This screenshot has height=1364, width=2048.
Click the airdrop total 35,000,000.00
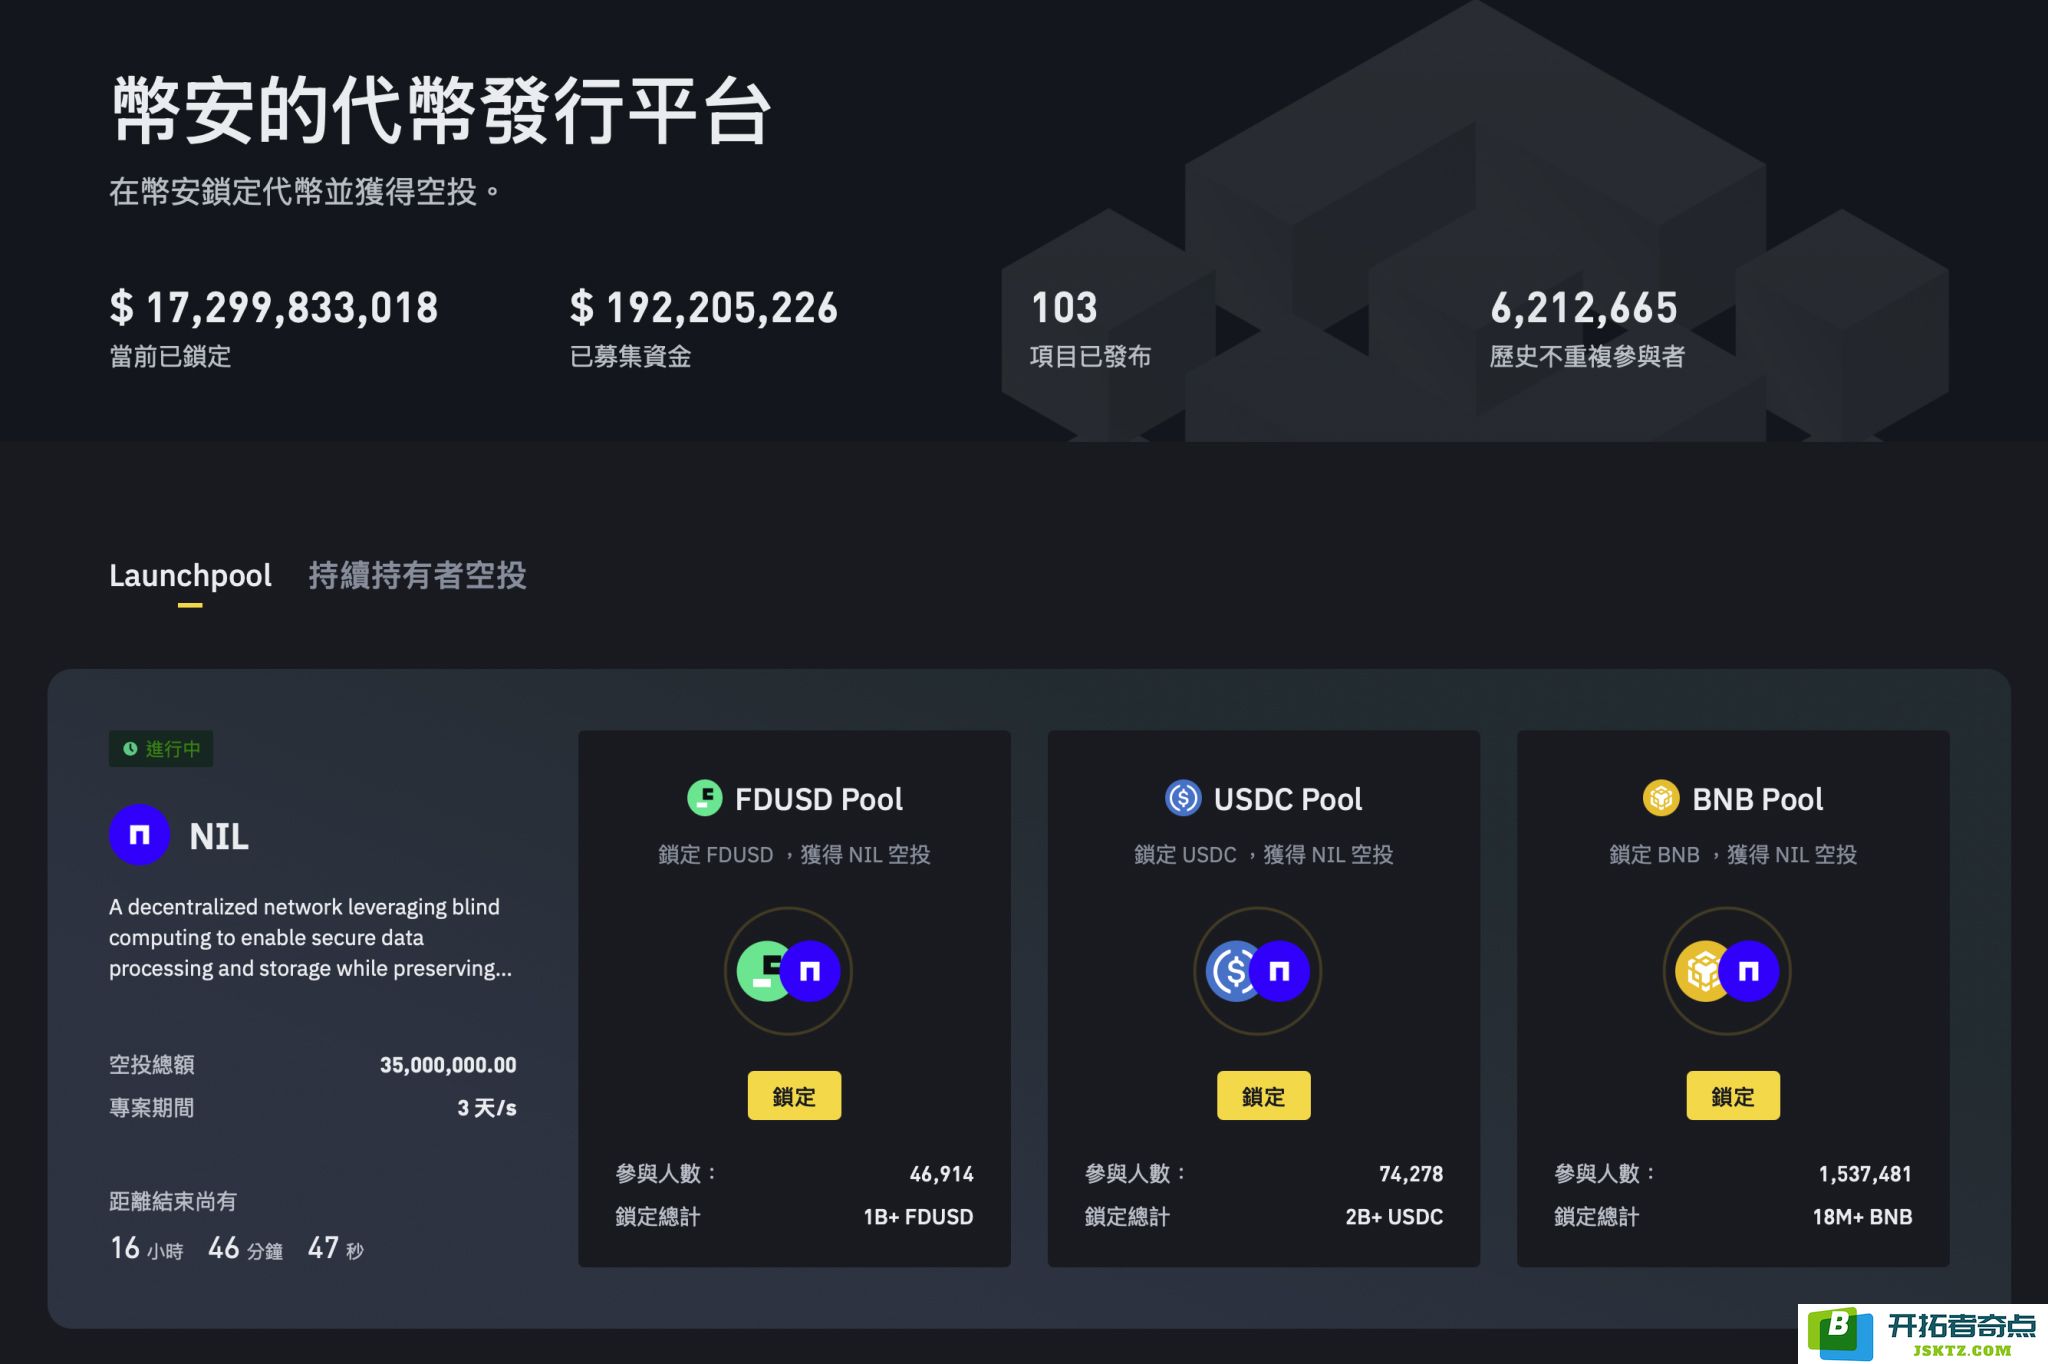(448, 1065)
